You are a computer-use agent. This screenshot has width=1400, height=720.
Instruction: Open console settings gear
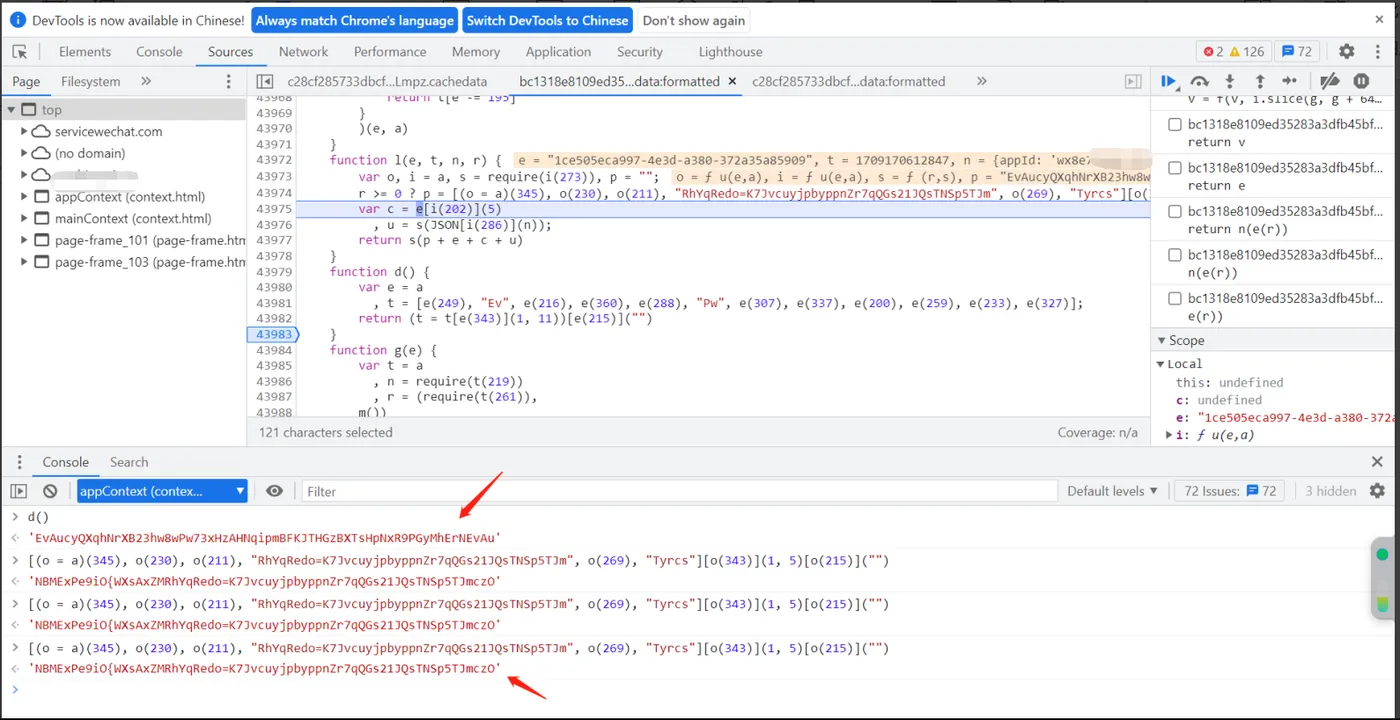tap(1377, 491)
